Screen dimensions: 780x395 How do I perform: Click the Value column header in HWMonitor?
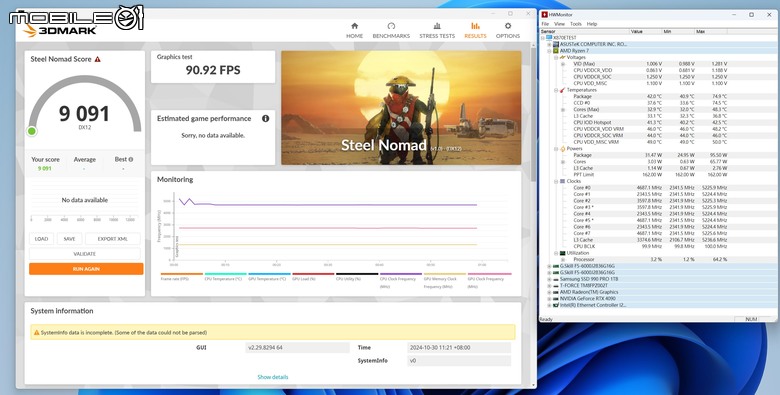645,31
